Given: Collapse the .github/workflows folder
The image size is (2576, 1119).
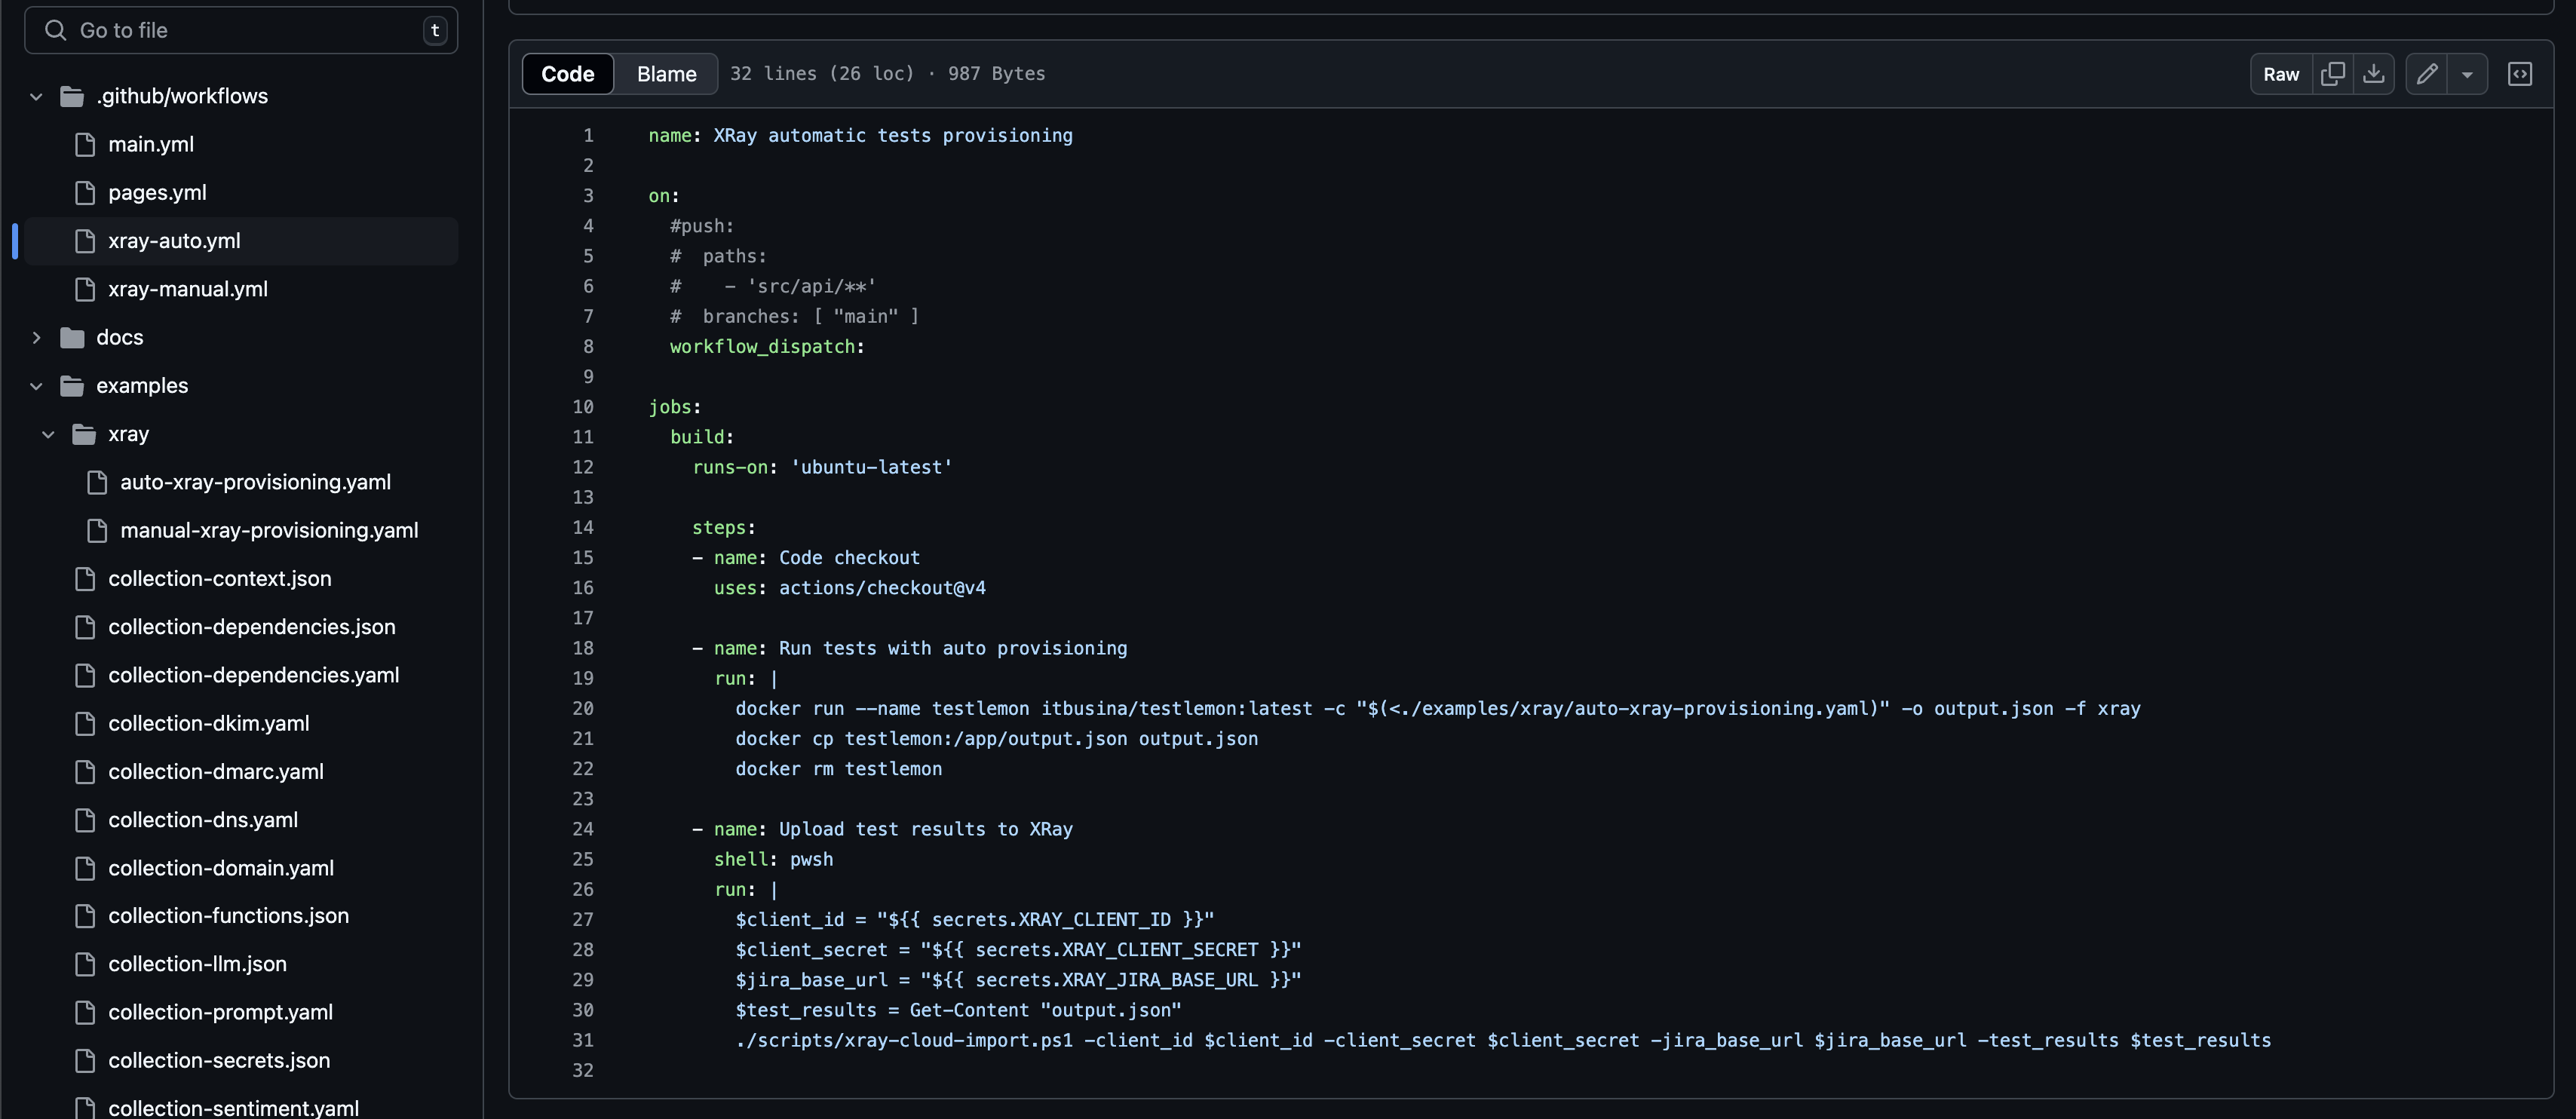Looking at the screenshot, I should (36, 96).
